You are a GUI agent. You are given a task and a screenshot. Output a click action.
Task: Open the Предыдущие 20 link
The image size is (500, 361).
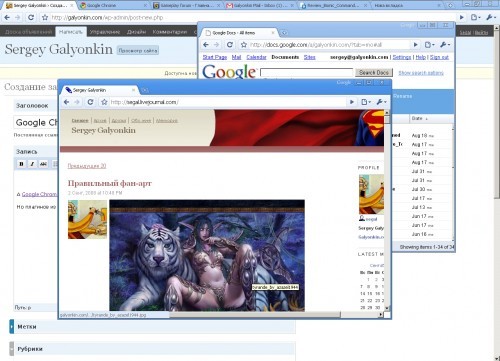(87, 166)
